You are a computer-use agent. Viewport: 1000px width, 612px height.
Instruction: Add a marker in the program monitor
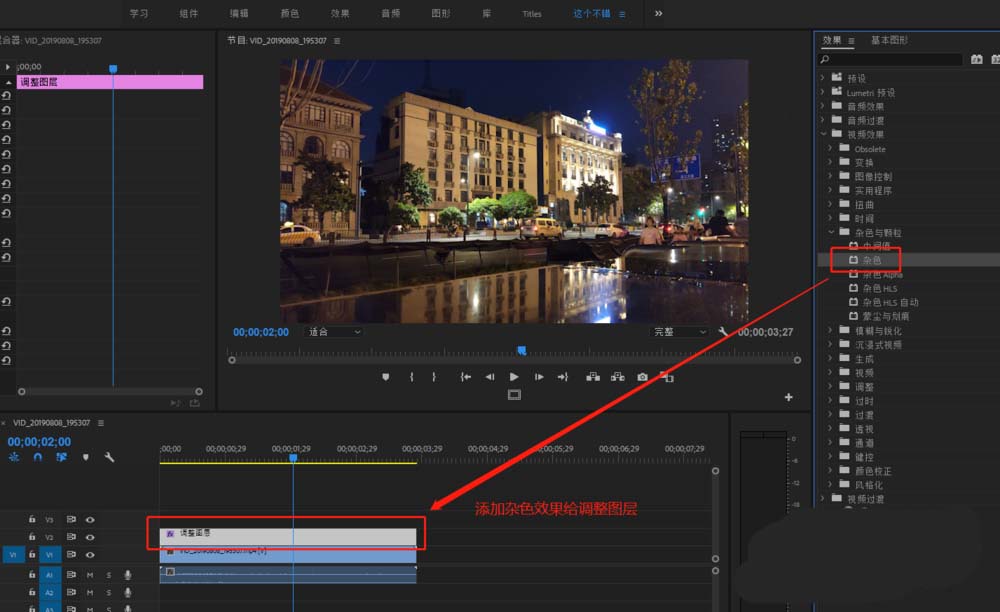(386, 377)
